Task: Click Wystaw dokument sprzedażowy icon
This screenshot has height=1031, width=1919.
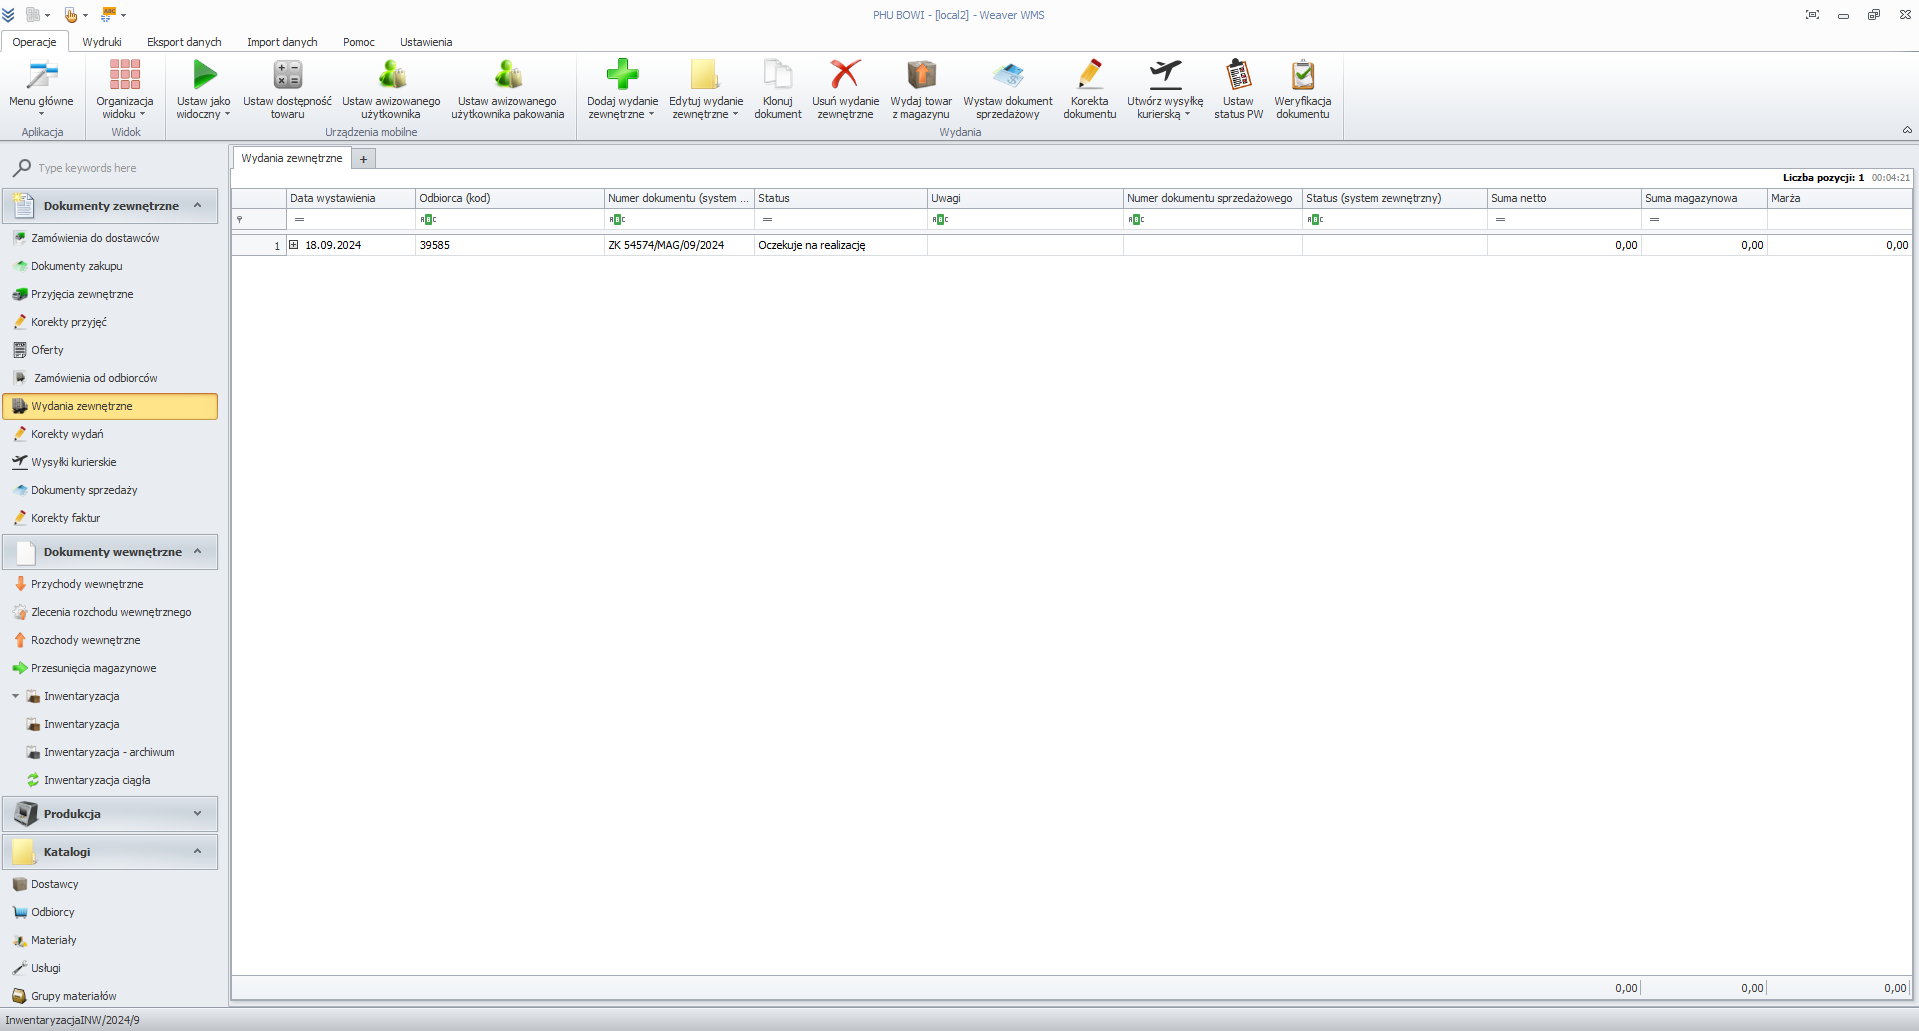Action: coord(1007,75)
